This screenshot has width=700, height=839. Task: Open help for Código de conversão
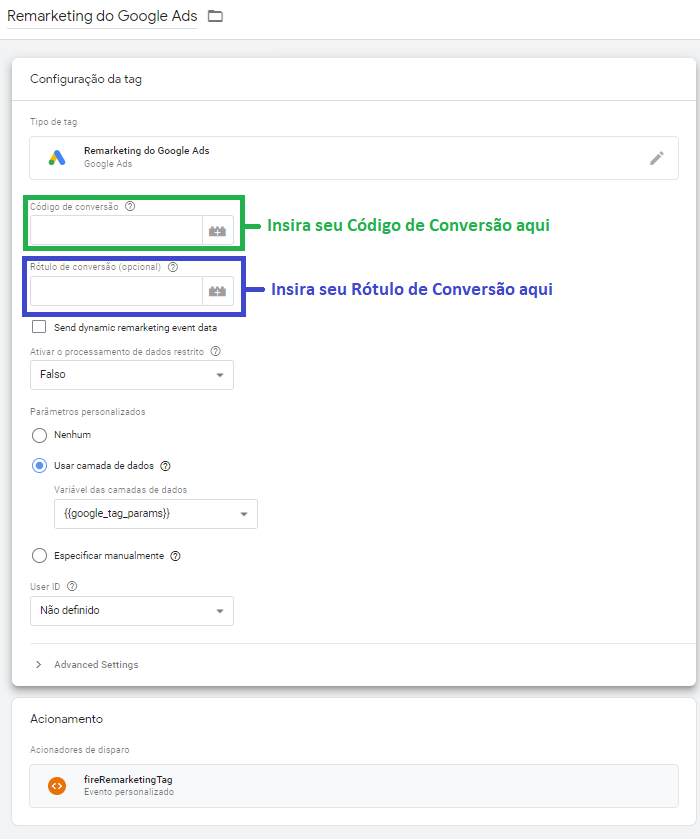(130, 206)
